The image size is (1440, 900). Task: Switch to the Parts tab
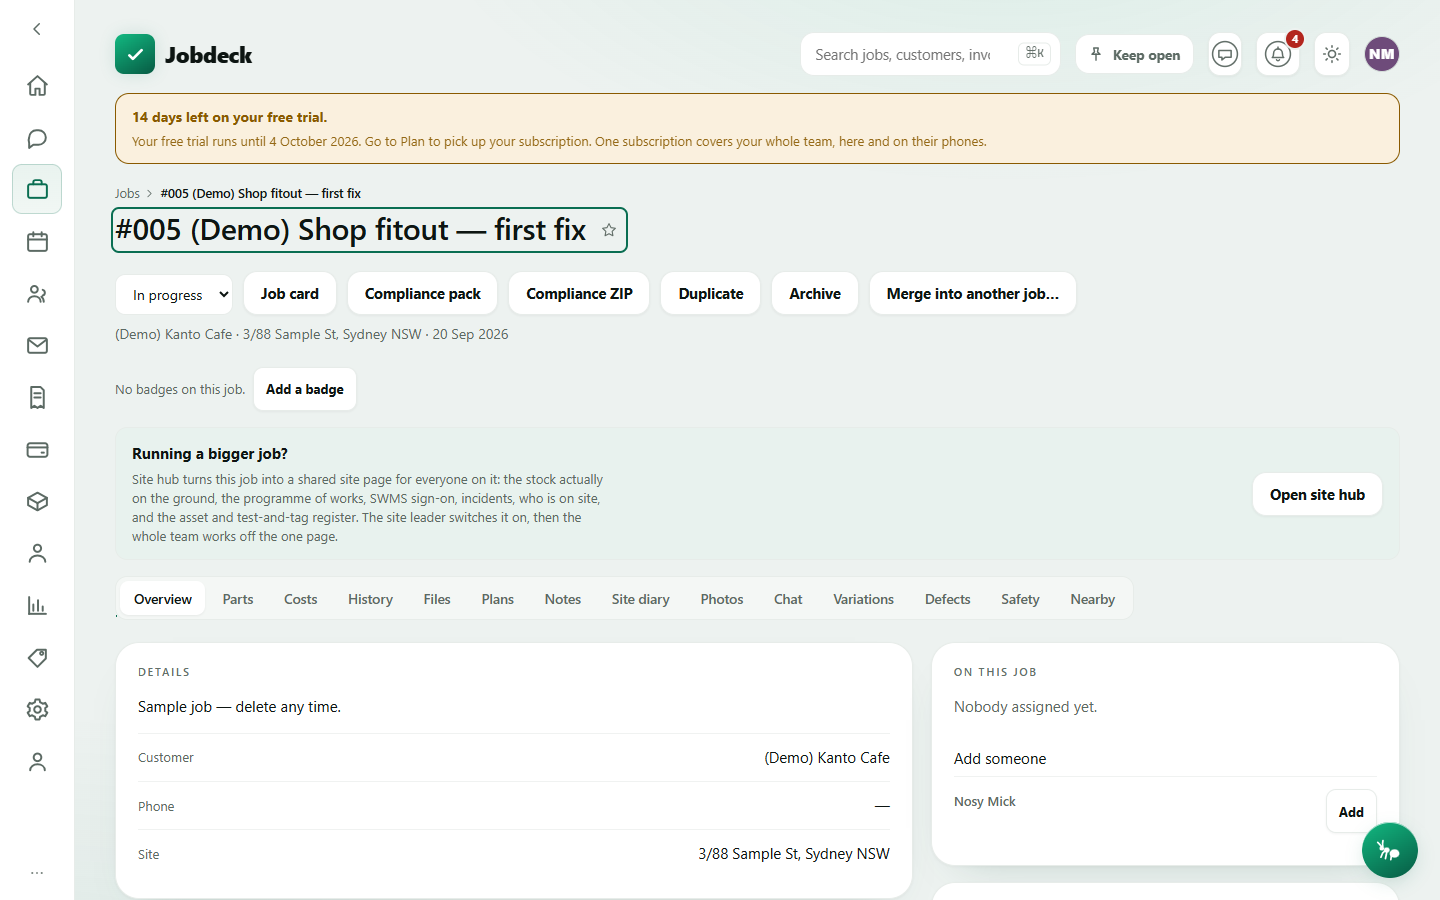coord(238,599)
